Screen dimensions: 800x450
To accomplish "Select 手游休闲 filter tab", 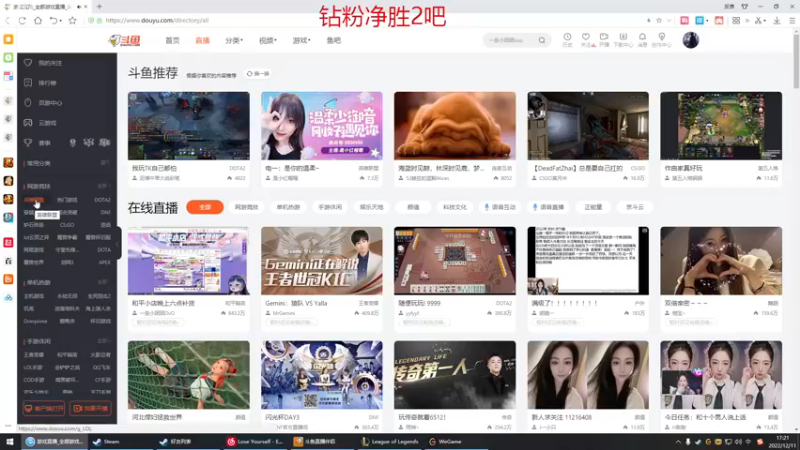I will point(330,207).
